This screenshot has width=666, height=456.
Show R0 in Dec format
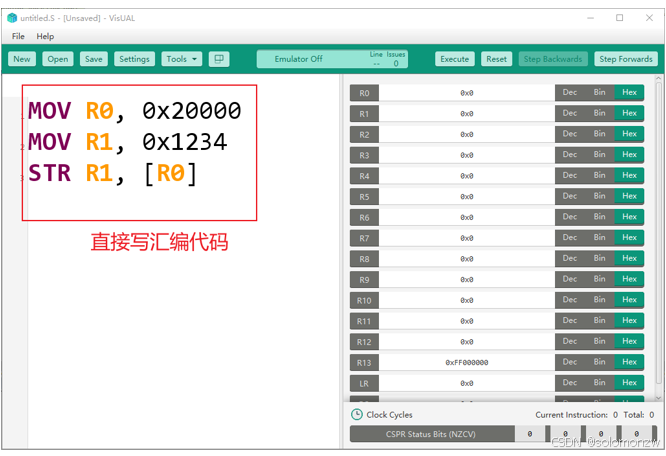pyautogui.click(x=570, y=92)
